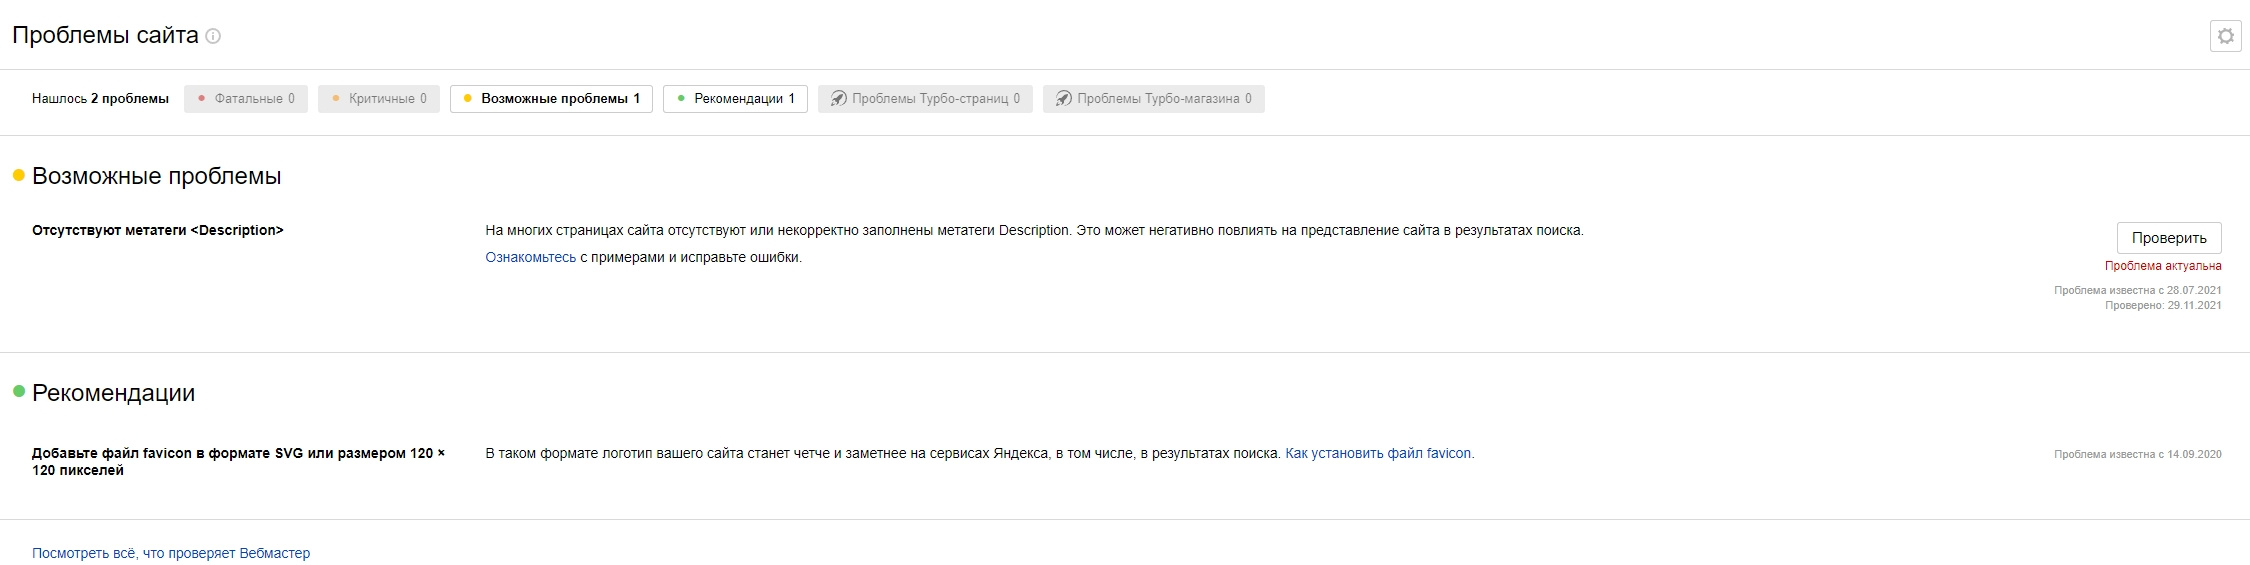The height and width of the screenshot is (565, 2250).
Task: Follow "Посмотреть всё, что проверяет Вебмастер" link
Action: point(171,553)
